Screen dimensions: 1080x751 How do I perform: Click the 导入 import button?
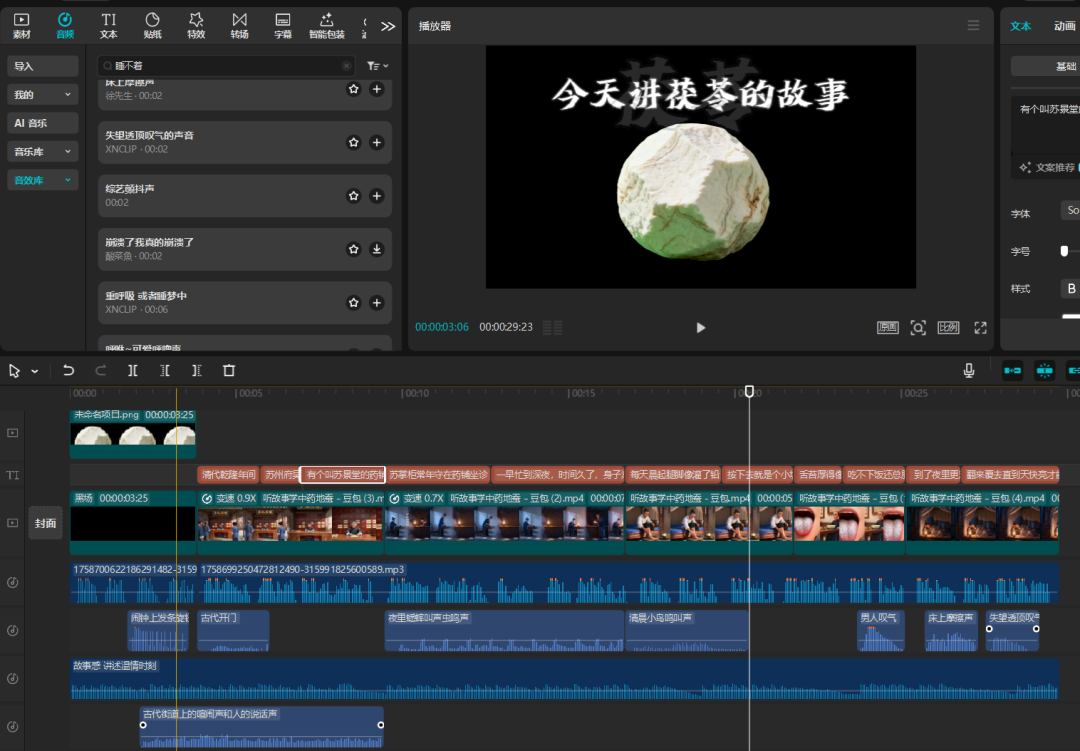point(45,65)
